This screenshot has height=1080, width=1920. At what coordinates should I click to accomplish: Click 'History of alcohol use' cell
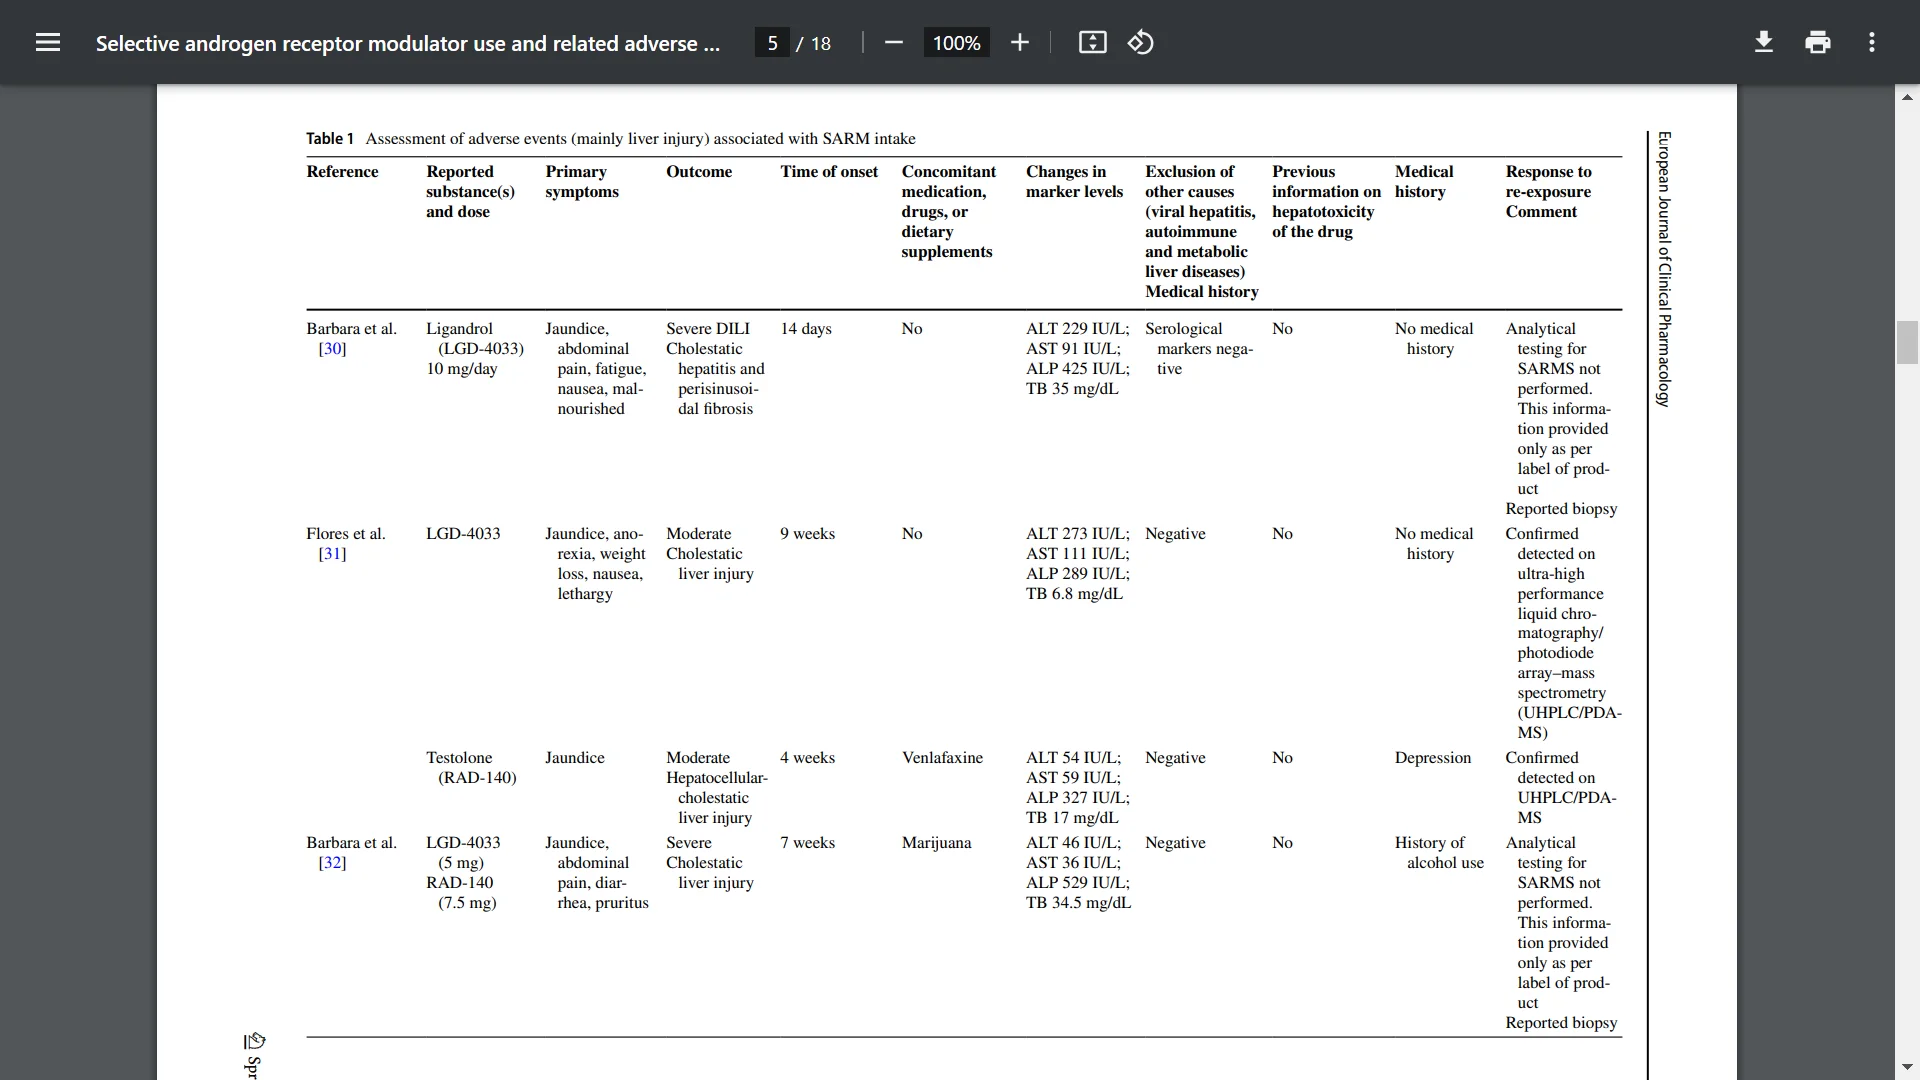point(1439,853)
